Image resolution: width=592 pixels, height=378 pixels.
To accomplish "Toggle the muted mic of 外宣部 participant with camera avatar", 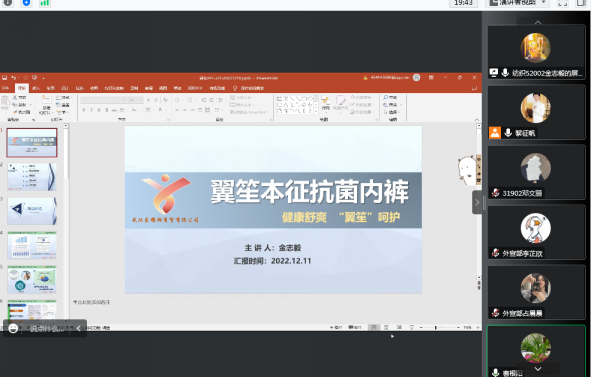I will (x=495, y=313).
